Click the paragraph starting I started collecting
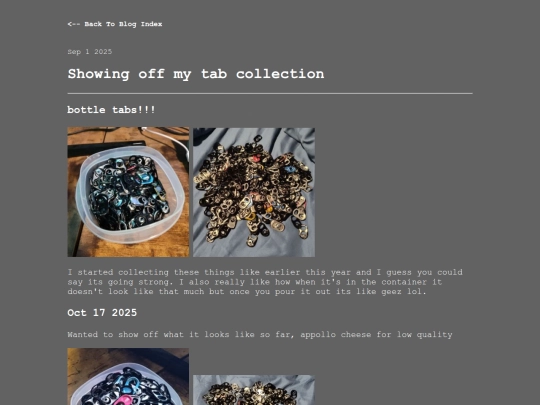This screenshot has width=540, height=405. (265, 282)
